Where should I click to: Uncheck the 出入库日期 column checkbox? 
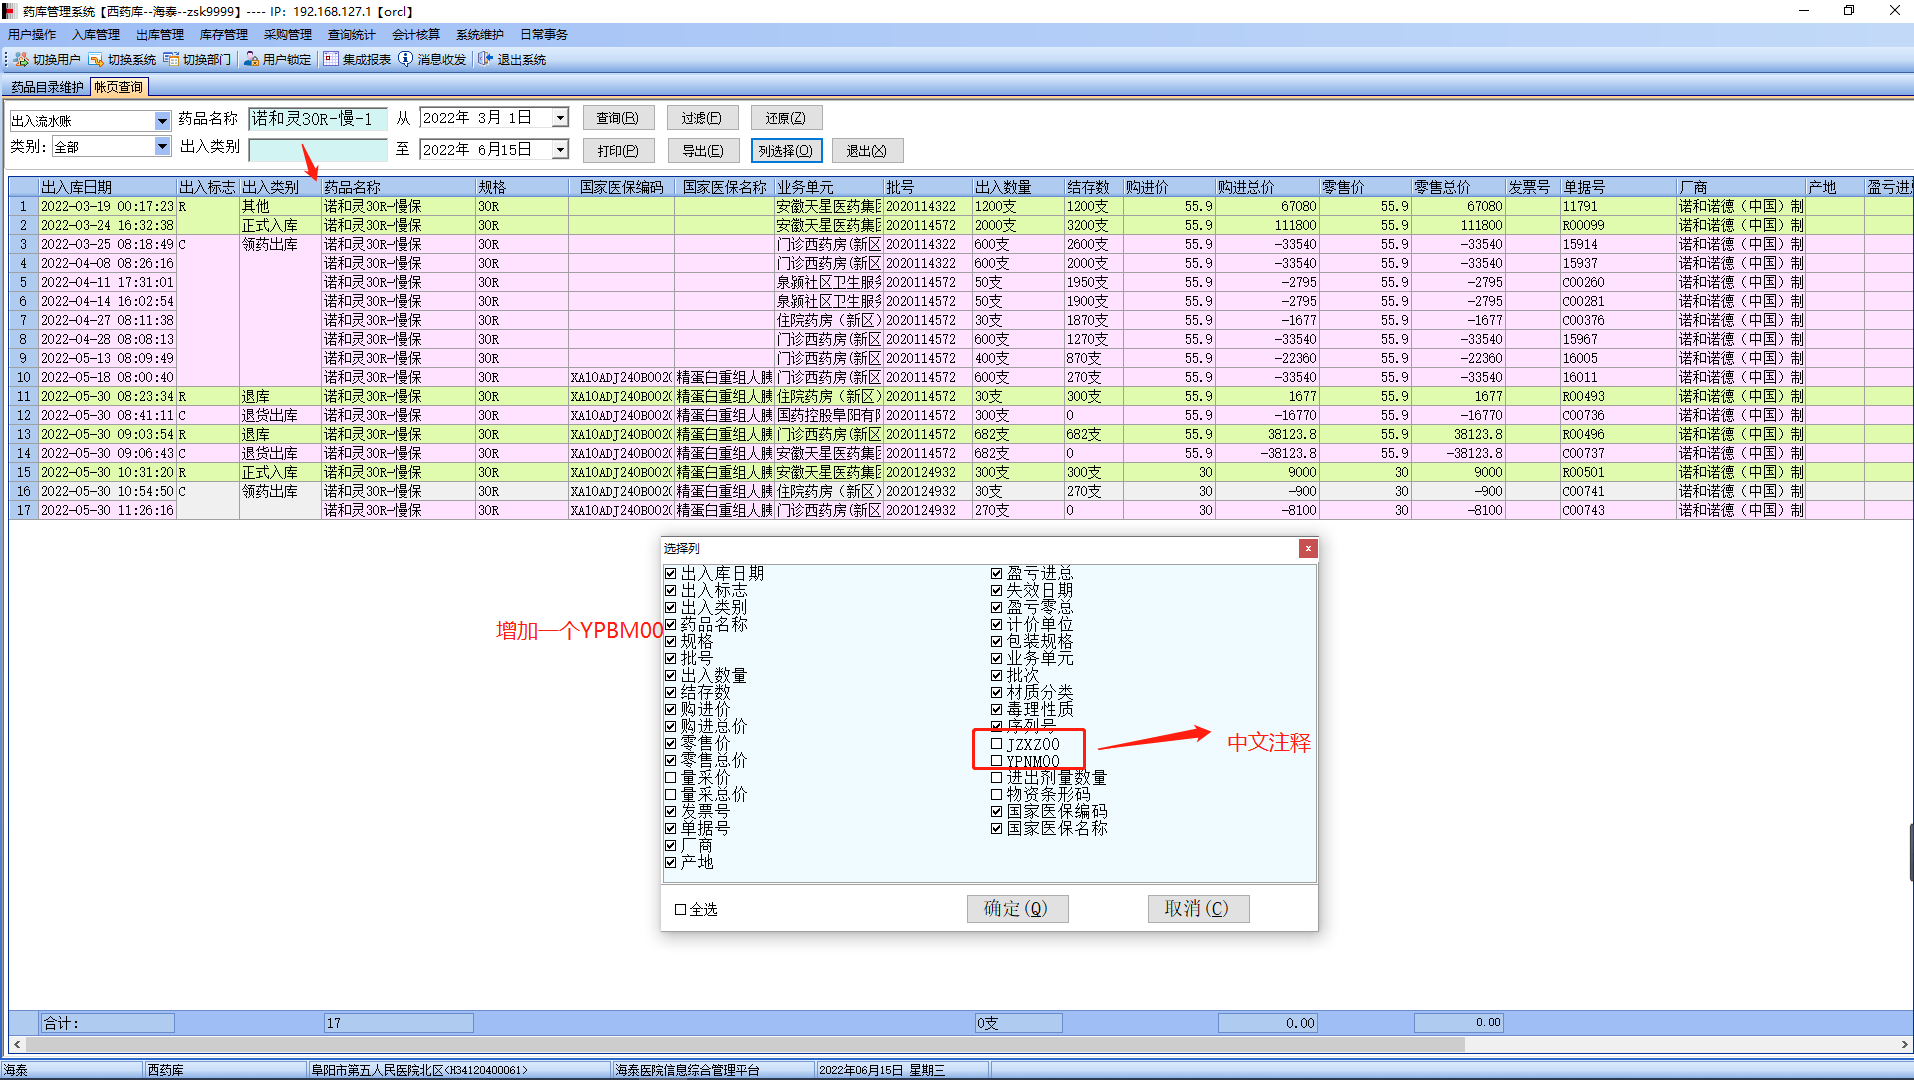click(671, 574)
